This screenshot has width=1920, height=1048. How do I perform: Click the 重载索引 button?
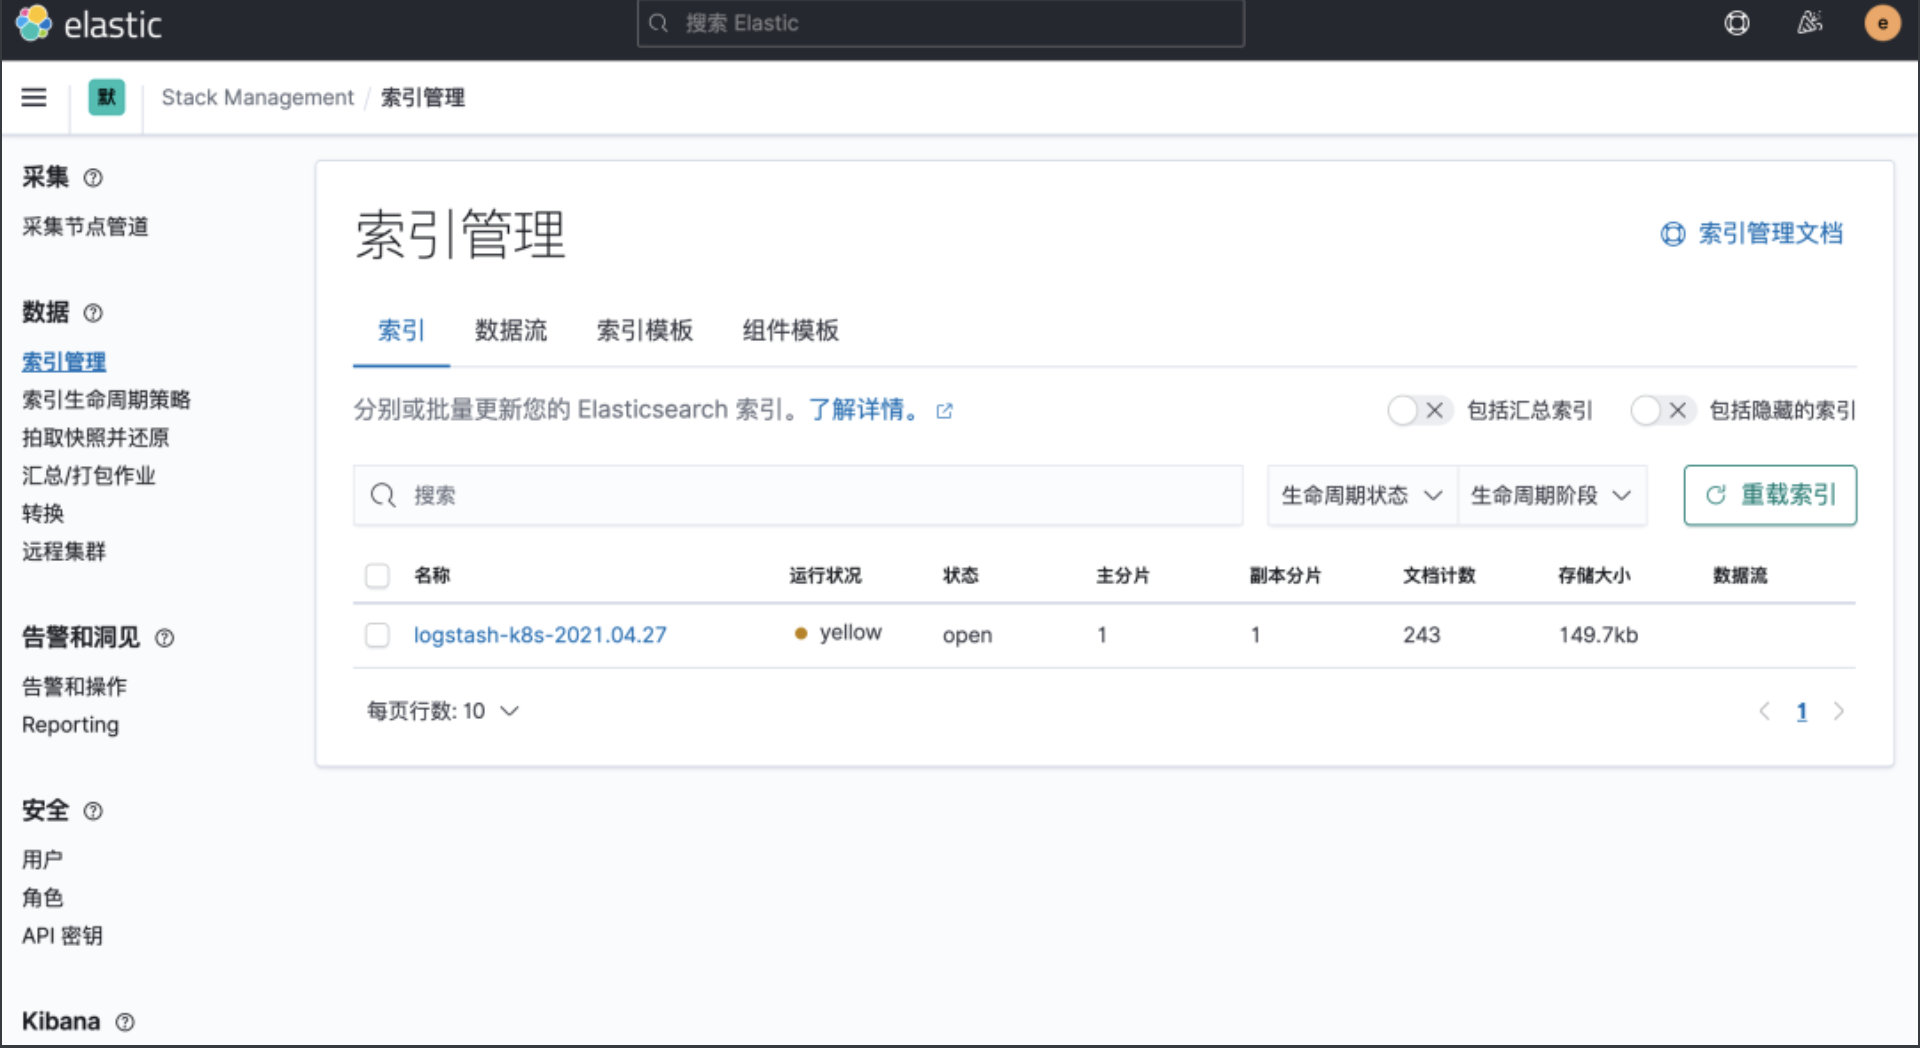(1769, 495)
